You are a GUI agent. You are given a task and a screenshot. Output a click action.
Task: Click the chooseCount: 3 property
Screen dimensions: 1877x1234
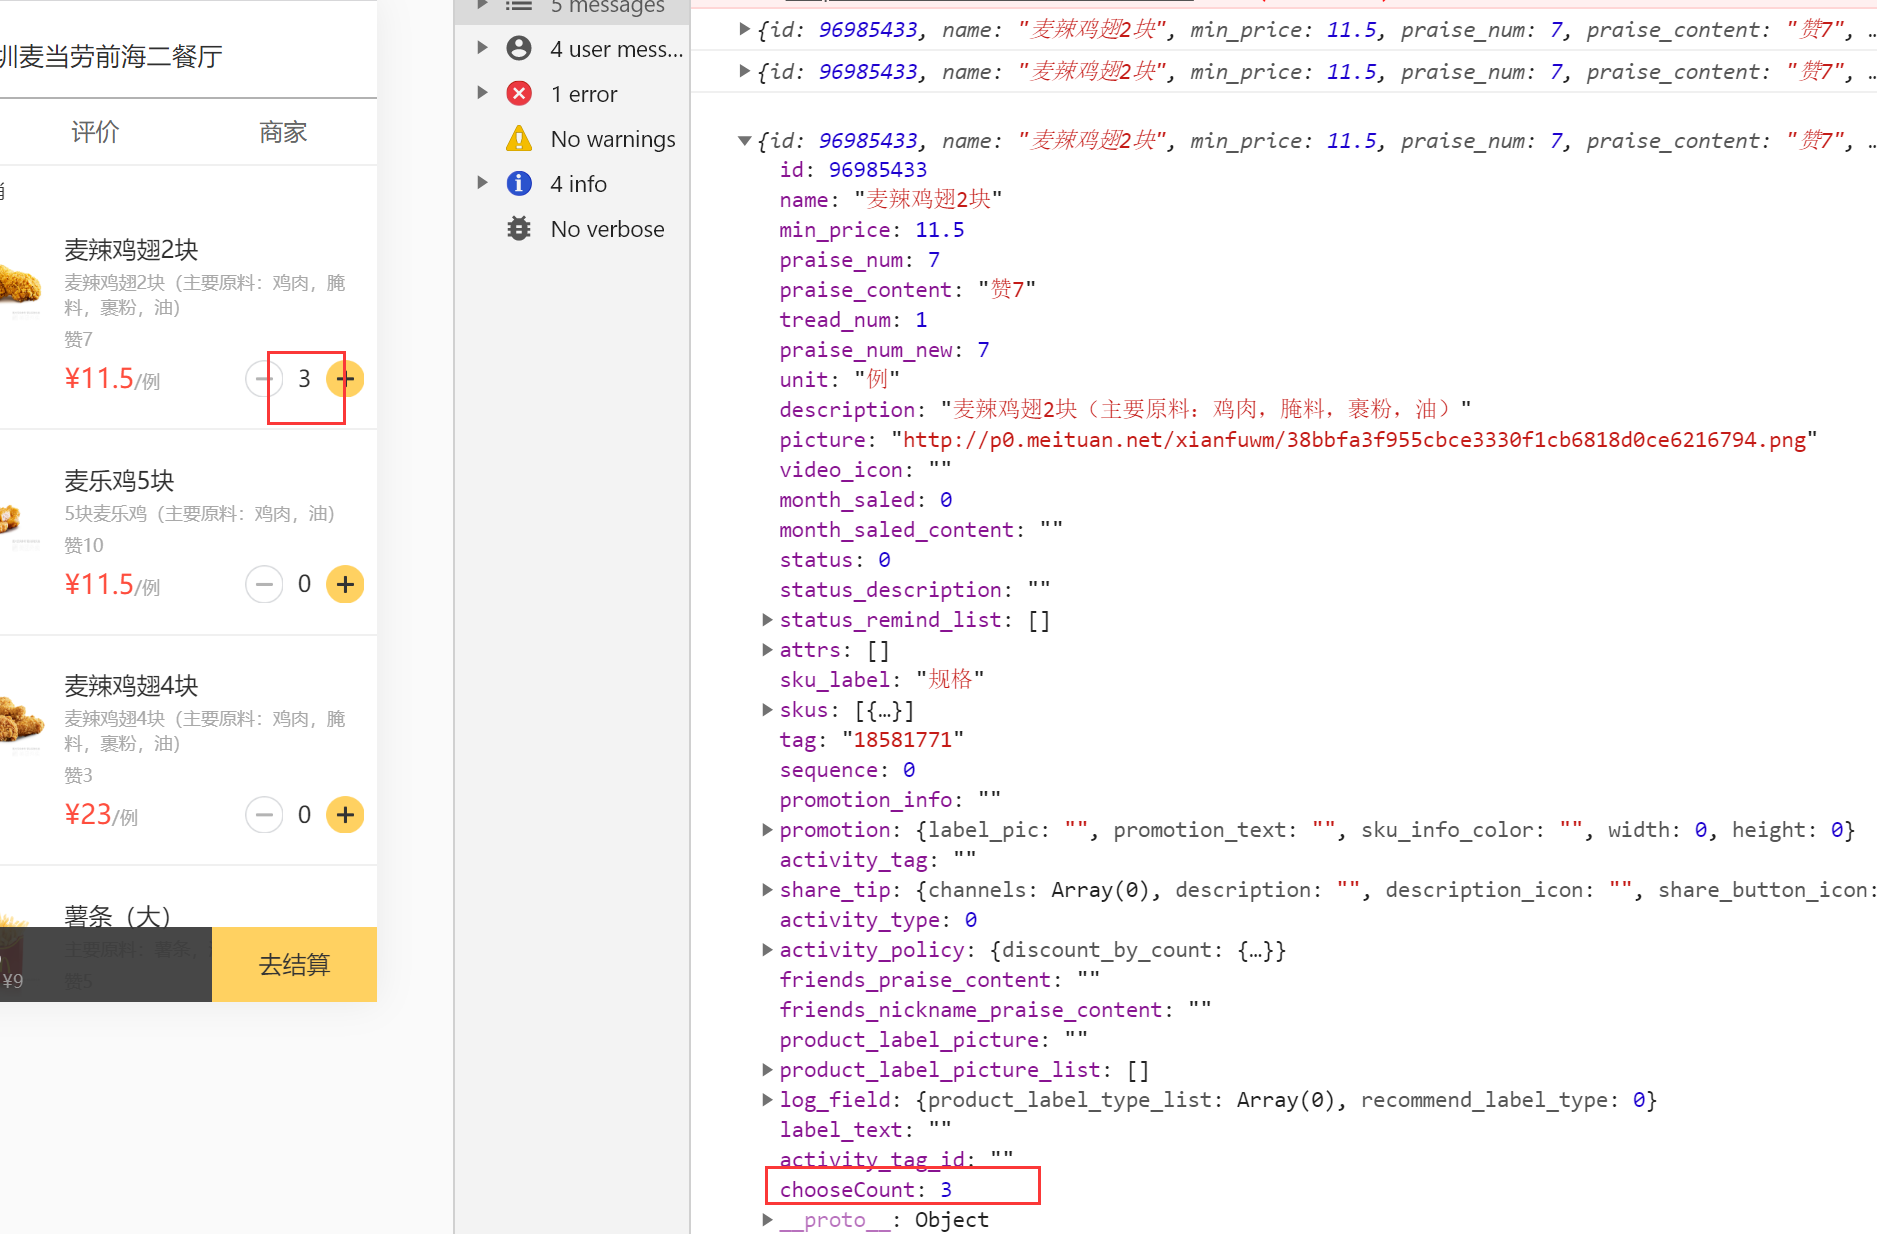(x=866, y=1190)
